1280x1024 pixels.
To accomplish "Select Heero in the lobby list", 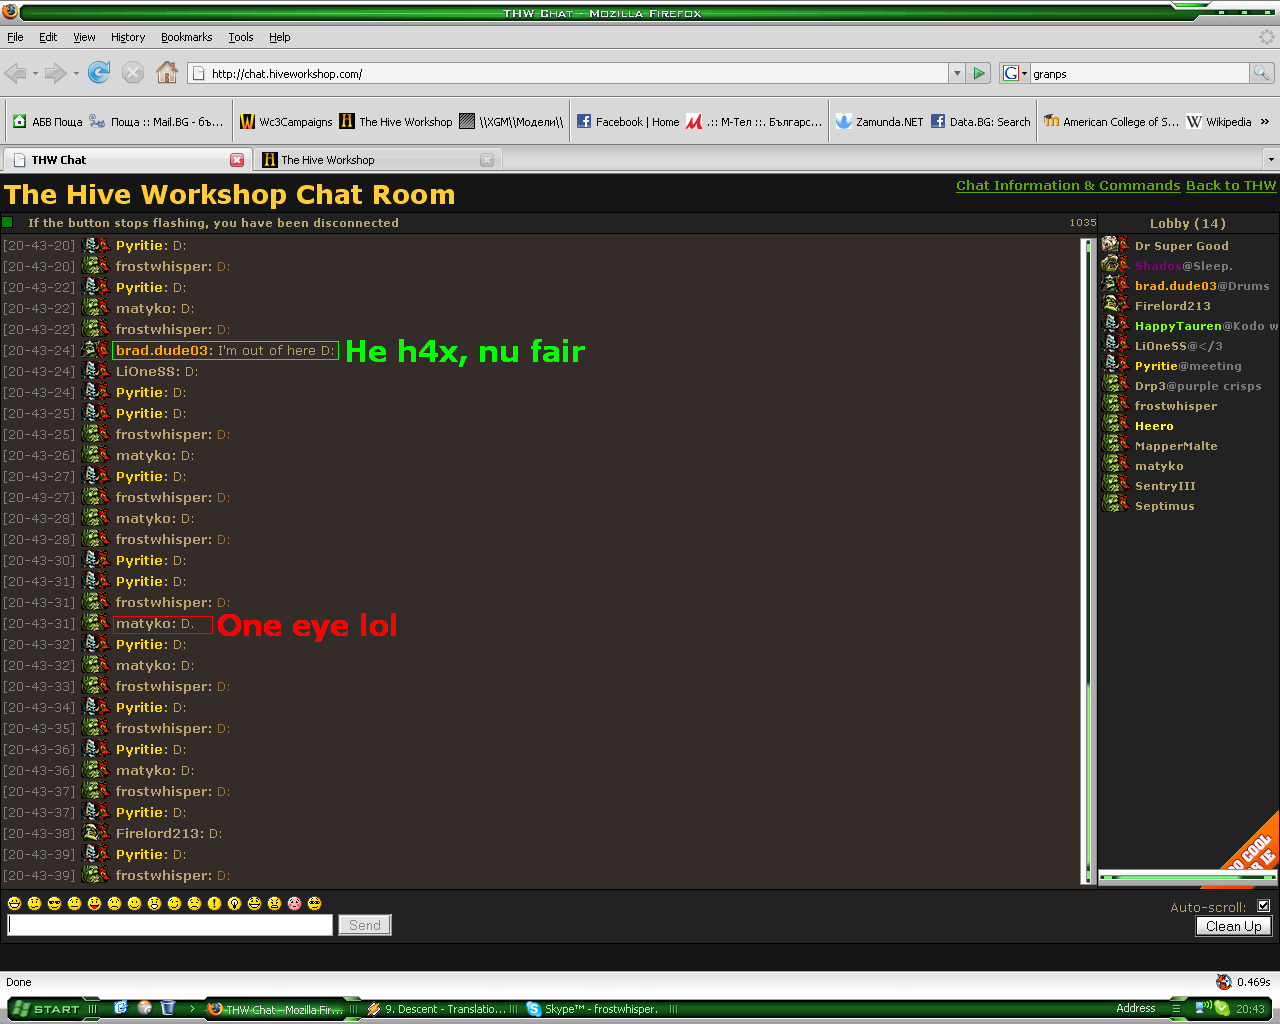I will pos(1154,426).
